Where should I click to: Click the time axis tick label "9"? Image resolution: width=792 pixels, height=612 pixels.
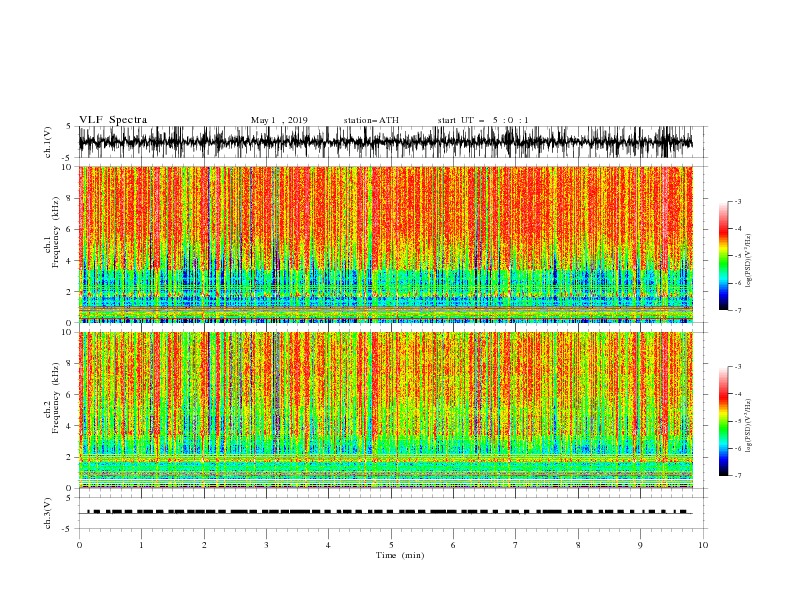coord(640,545)
